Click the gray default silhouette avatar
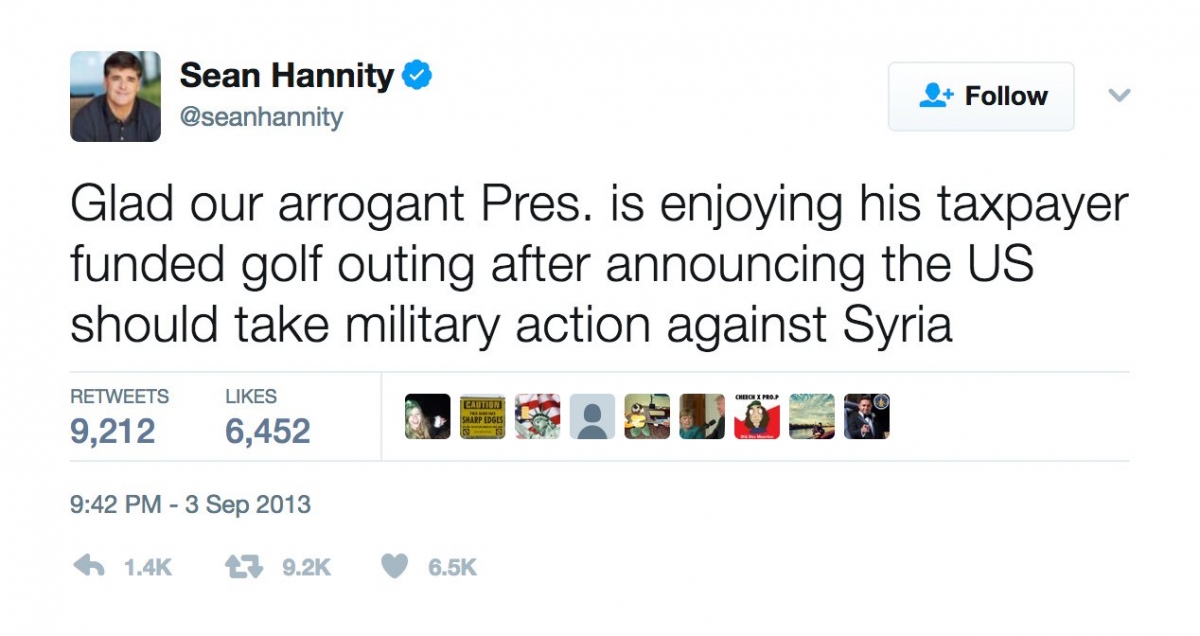 click(592, 417)
